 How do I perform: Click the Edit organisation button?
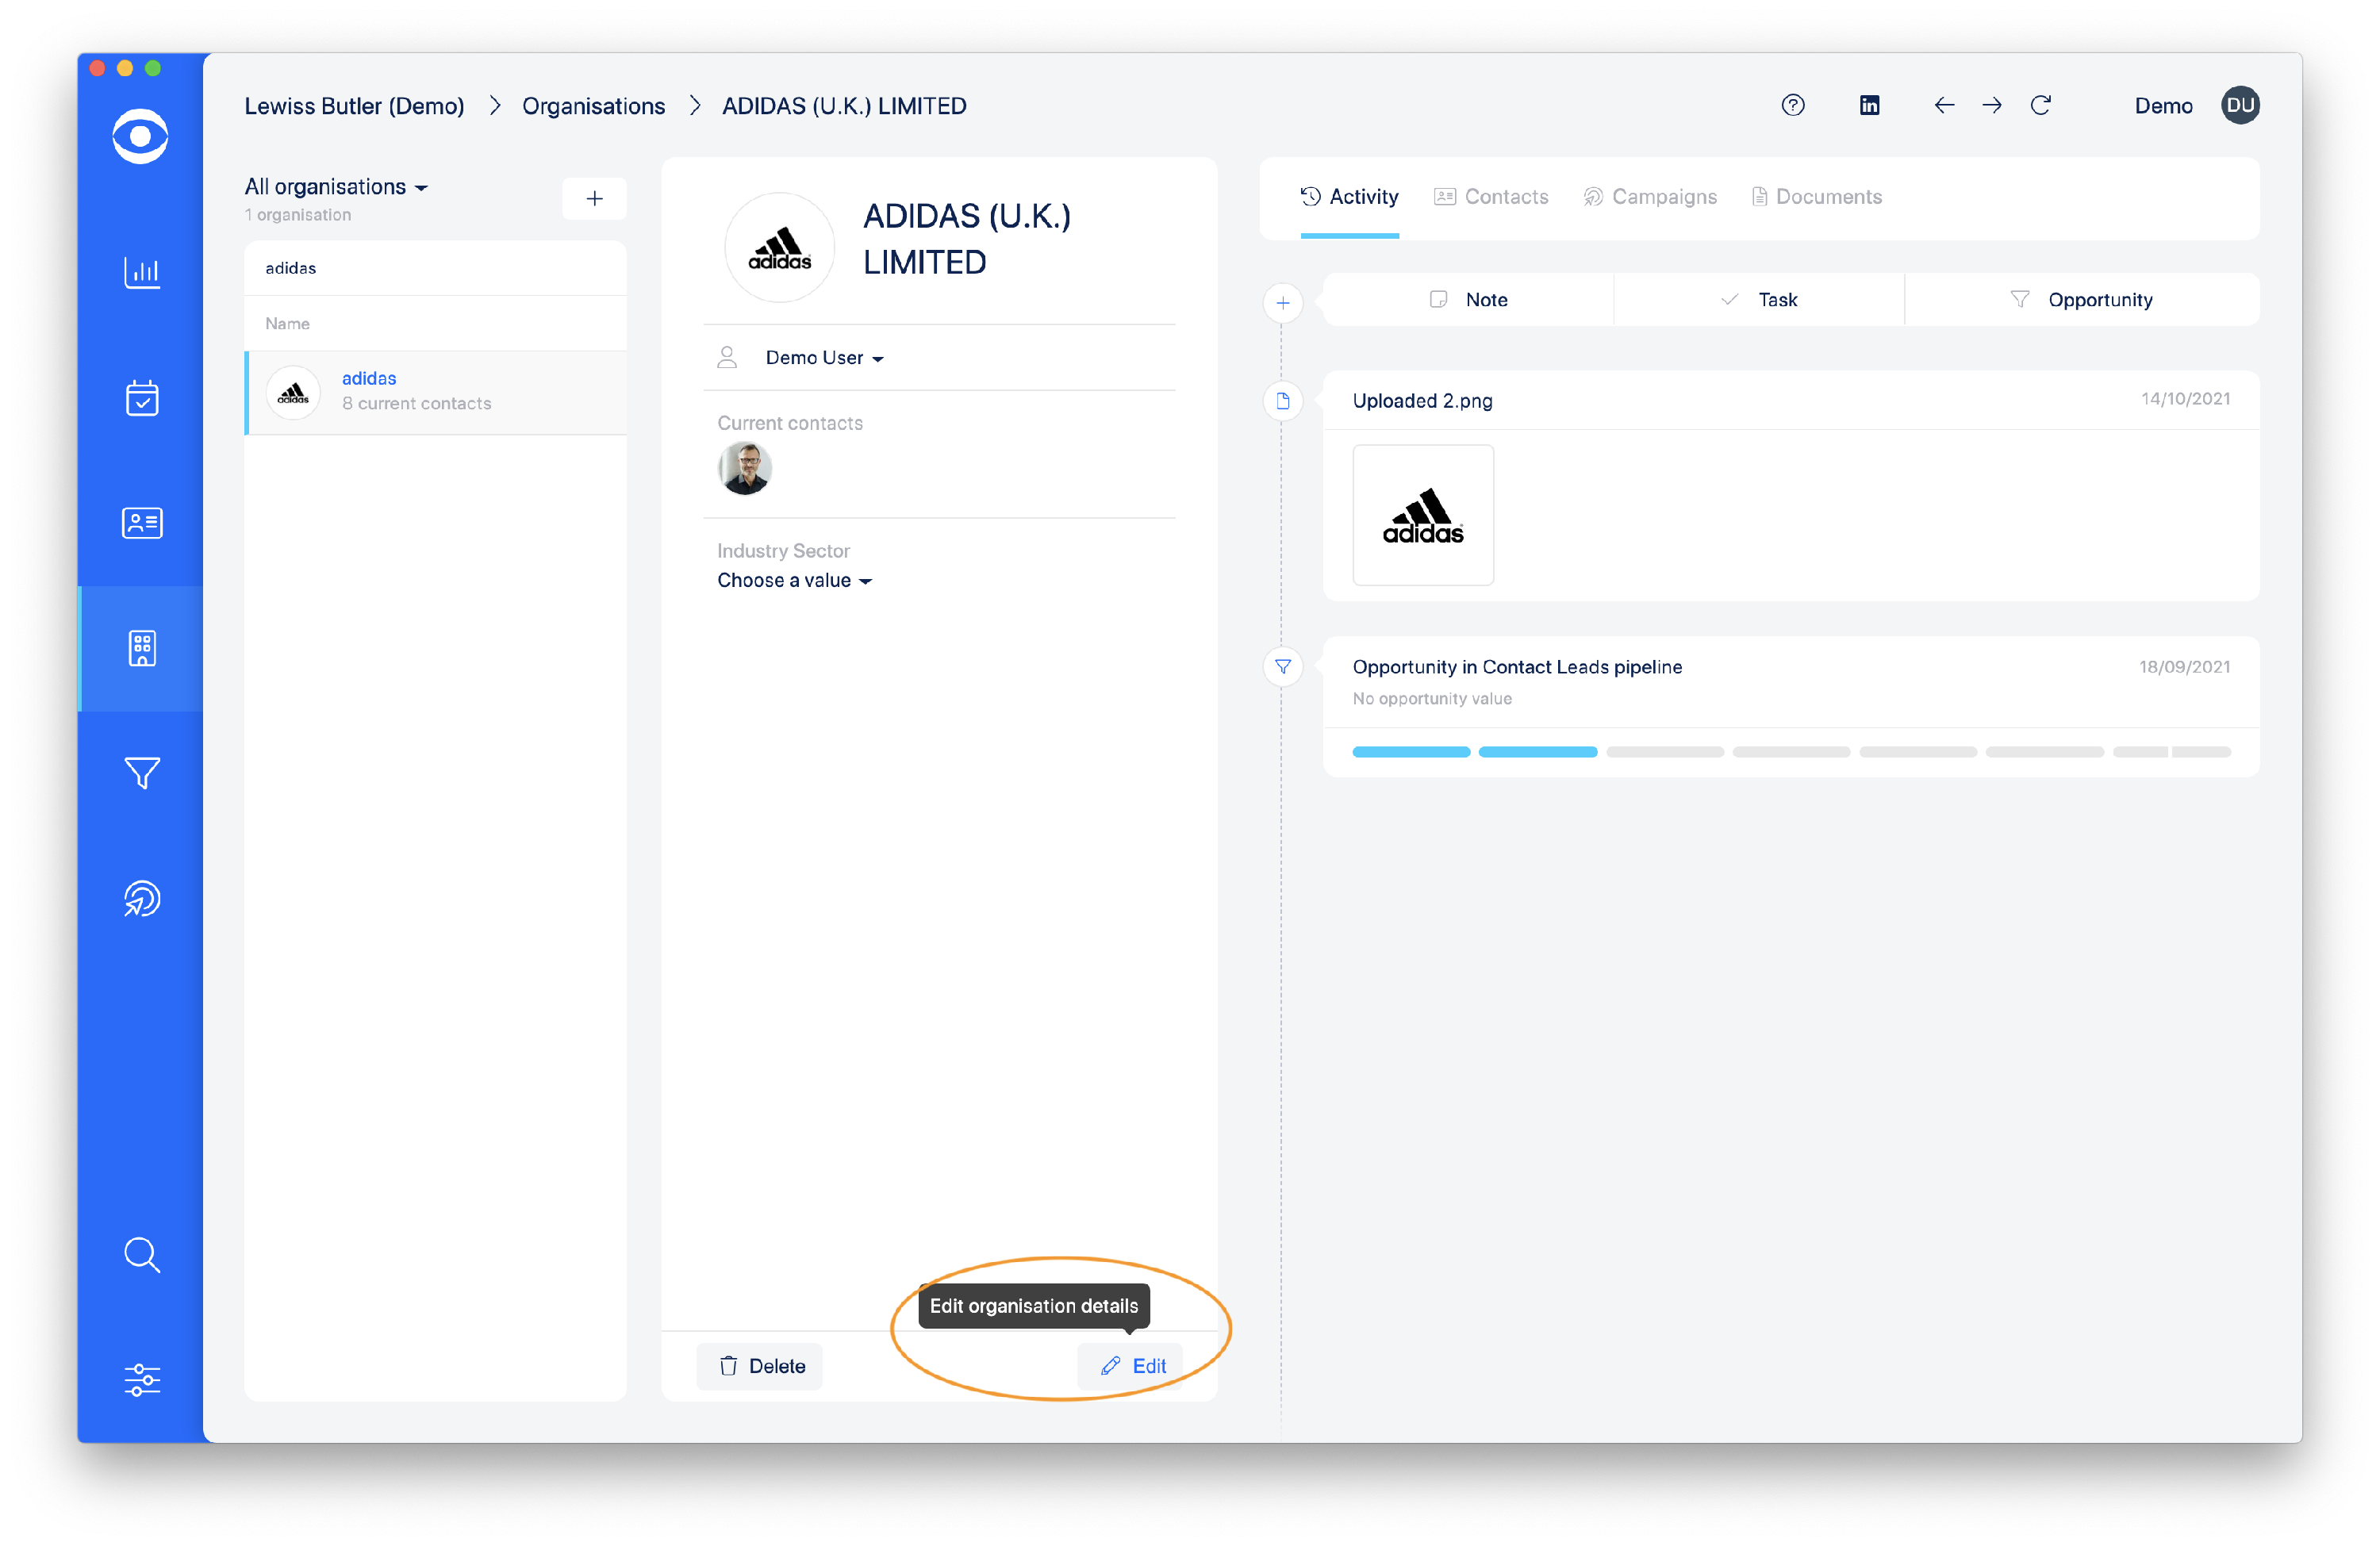[x=1133, y=1366]
